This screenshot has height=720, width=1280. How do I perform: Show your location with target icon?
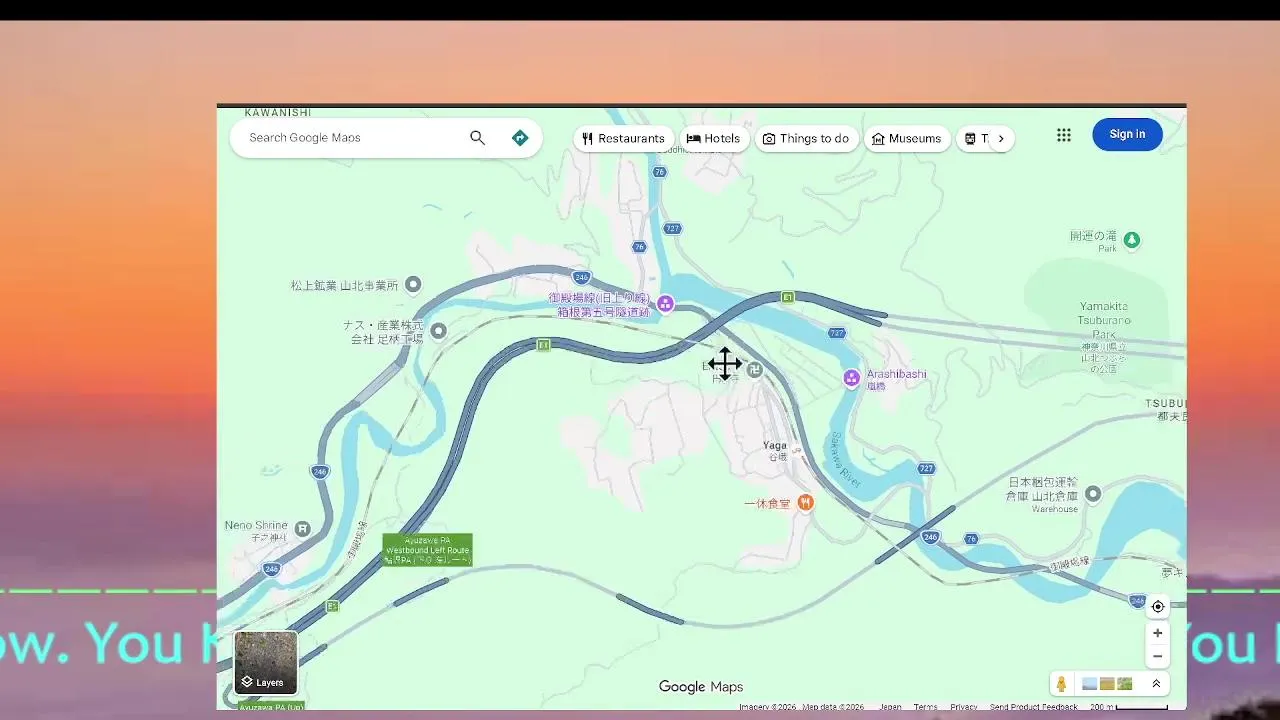point(1158,606)
